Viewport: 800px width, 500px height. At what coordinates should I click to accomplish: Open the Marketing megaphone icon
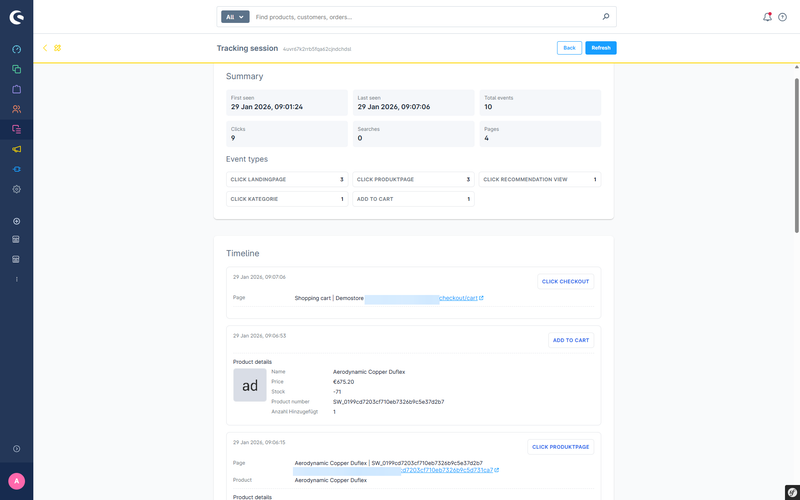click(16, 149)
